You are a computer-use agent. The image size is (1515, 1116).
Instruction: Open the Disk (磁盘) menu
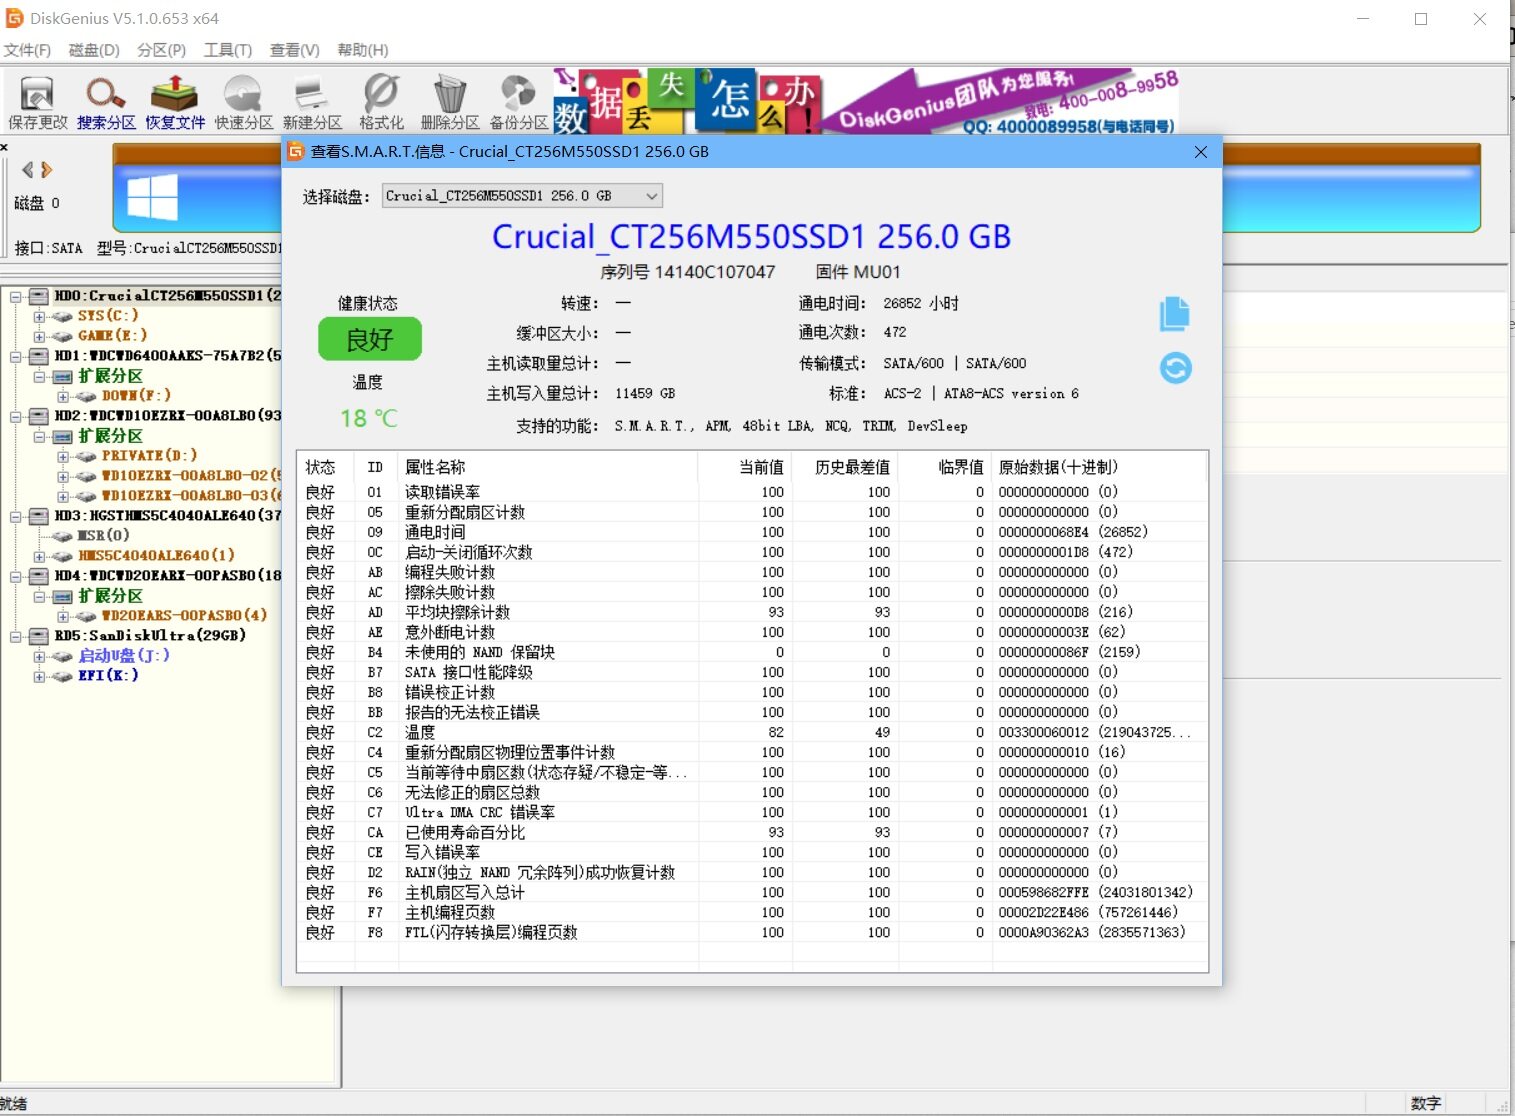coord(94,50)
